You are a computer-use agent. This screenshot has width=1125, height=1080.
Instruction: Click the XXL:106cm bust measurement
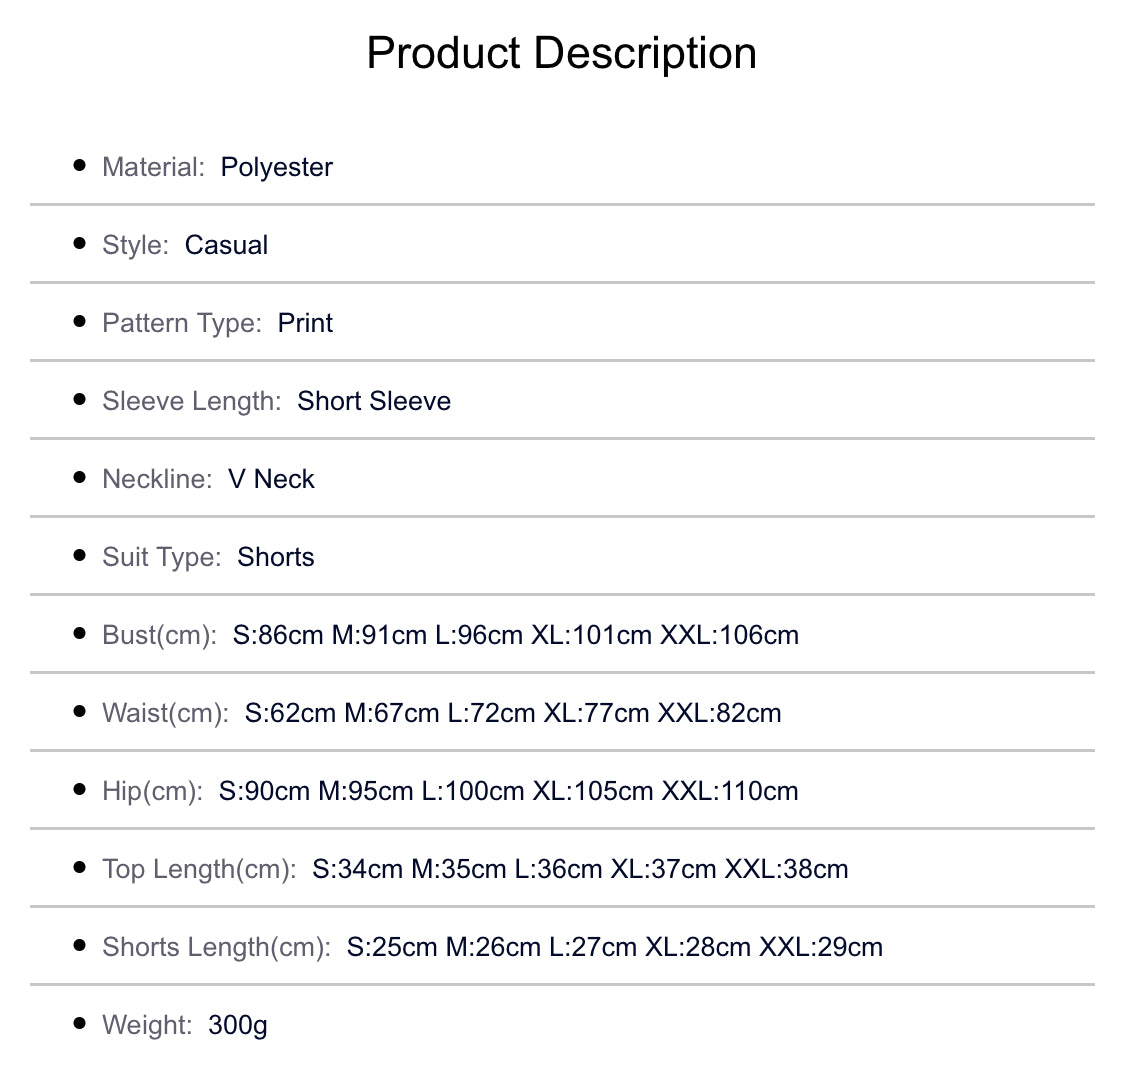[x=729, y=635]
